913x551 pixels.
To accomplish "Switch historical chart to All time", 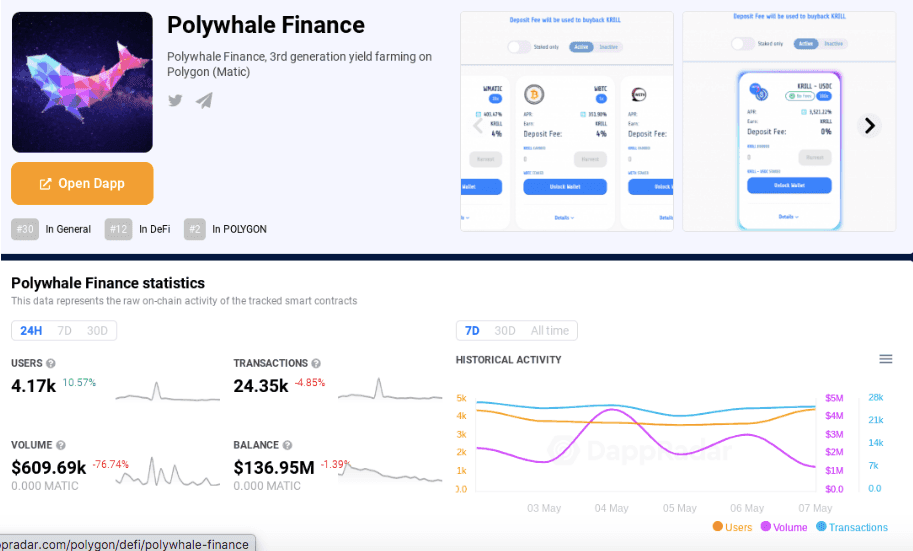I will [550, 331].
